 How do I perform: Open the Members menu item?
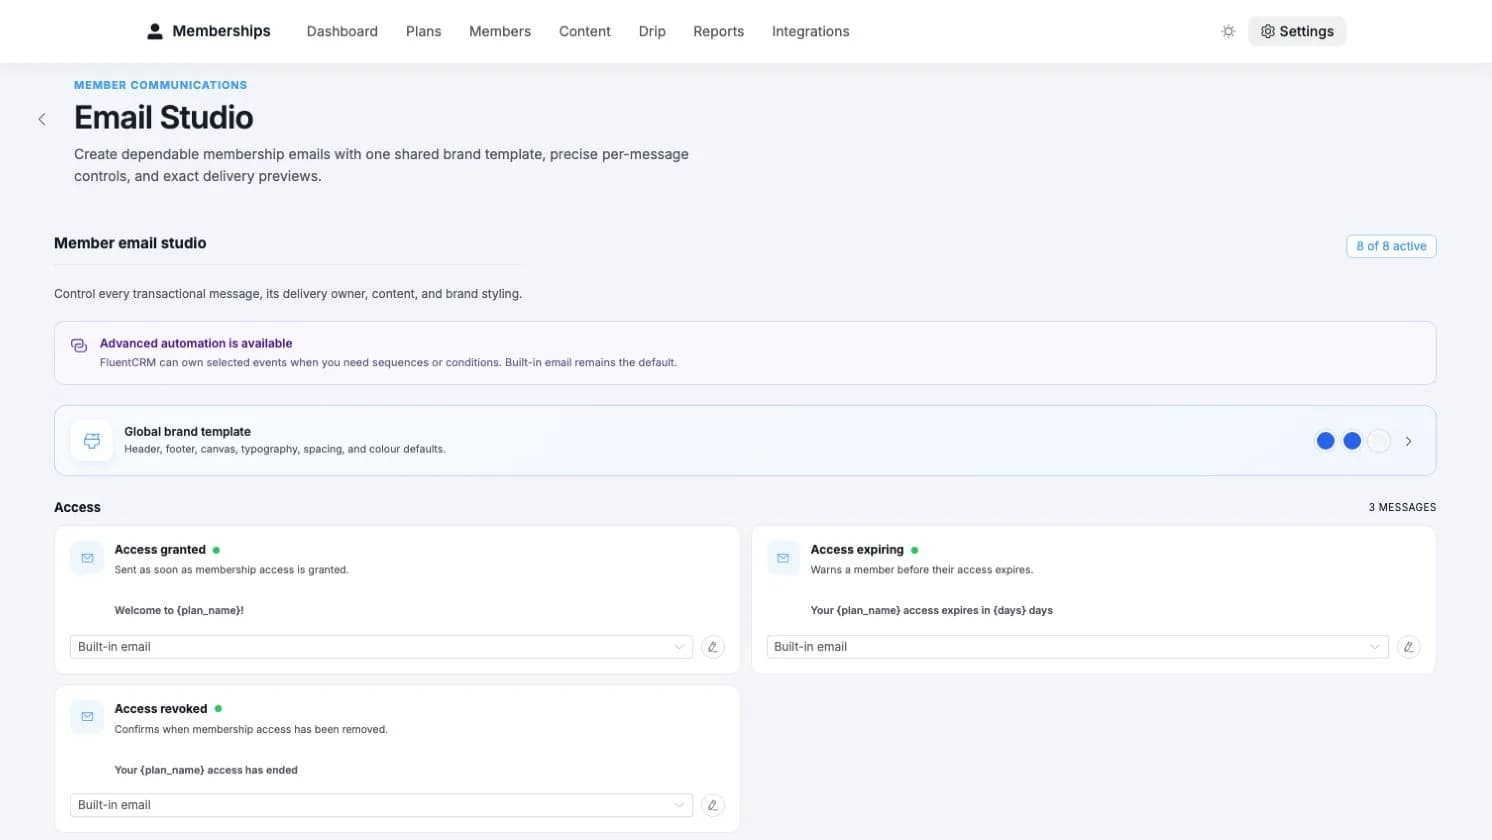500,31
